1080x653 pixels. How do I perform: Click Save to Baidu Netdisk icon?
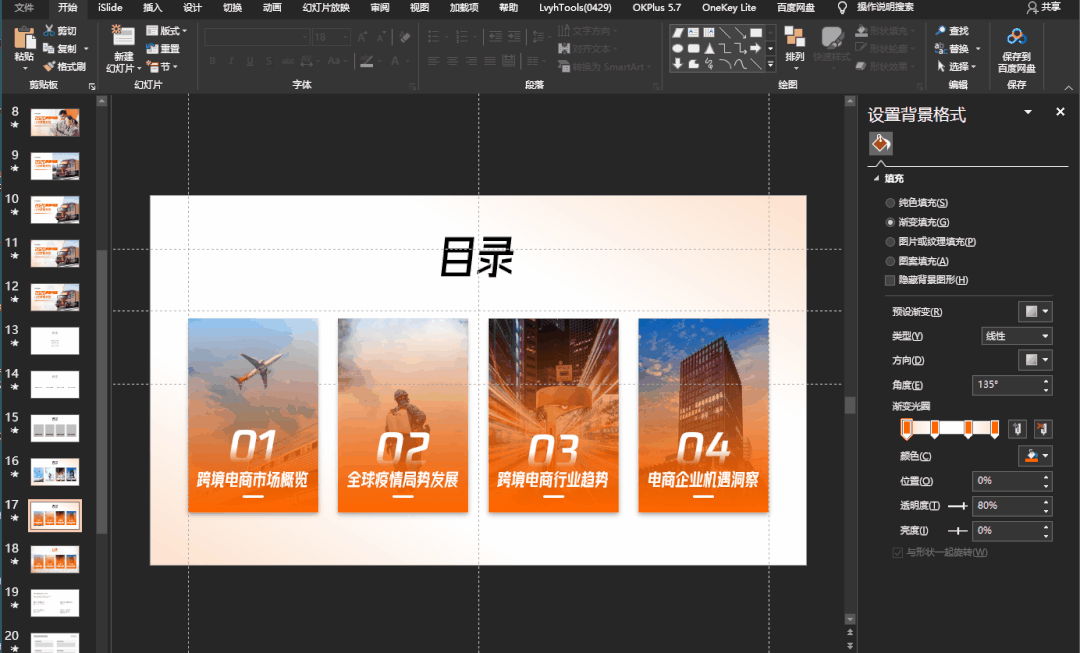click(1016, 38)
